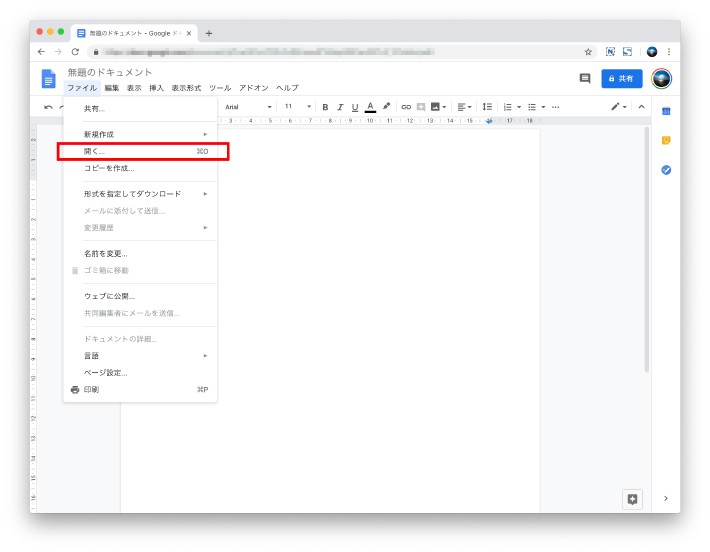Select 開く... in the file menu

[x=140, y=151]
